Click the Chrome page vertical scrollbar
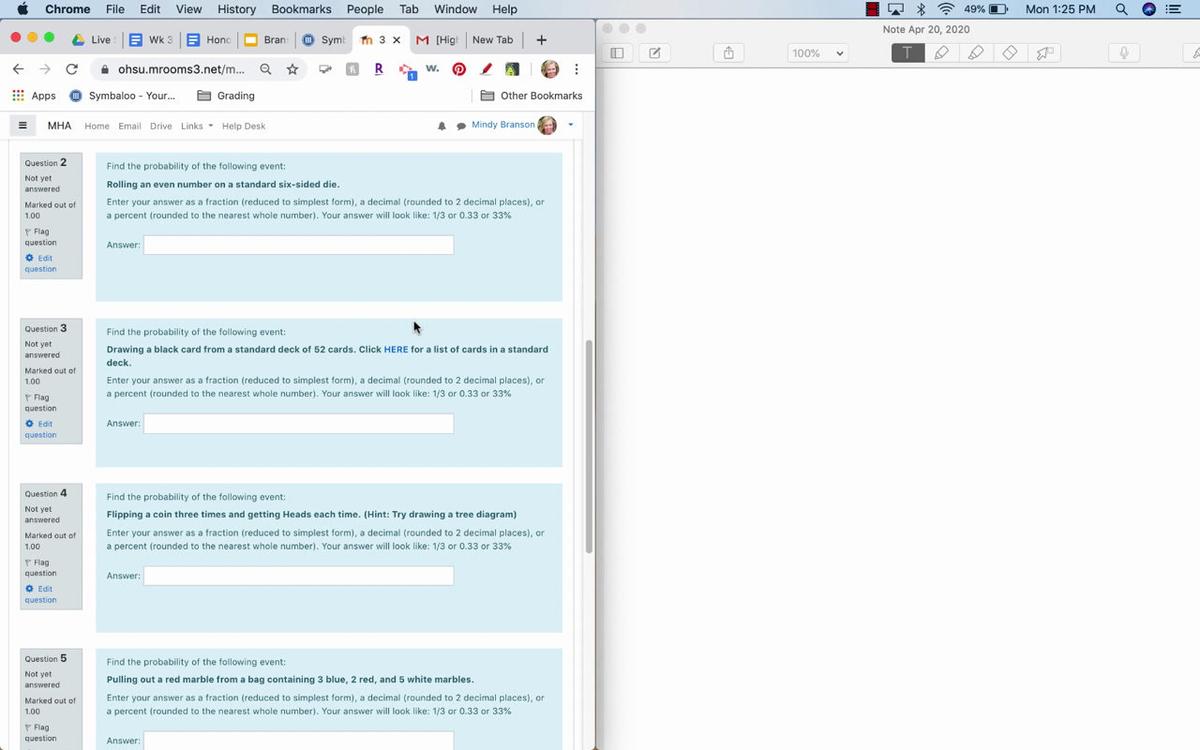The height and width of the screenshot is (750, 1200). pos(589,447)
